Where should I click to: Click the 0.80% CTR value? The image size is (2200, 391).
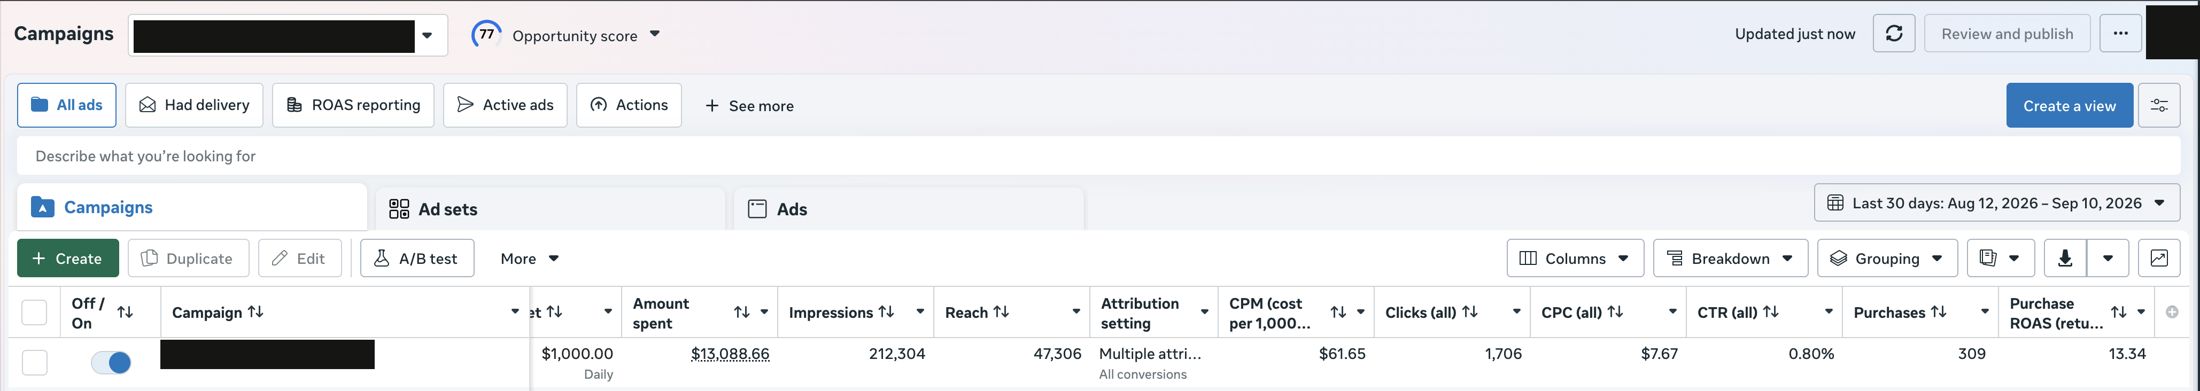click(1811, 354)
